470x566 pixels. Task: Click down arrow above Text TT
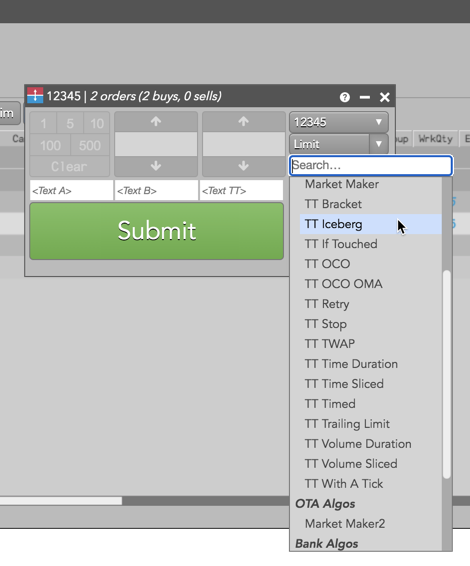point(243,166)
